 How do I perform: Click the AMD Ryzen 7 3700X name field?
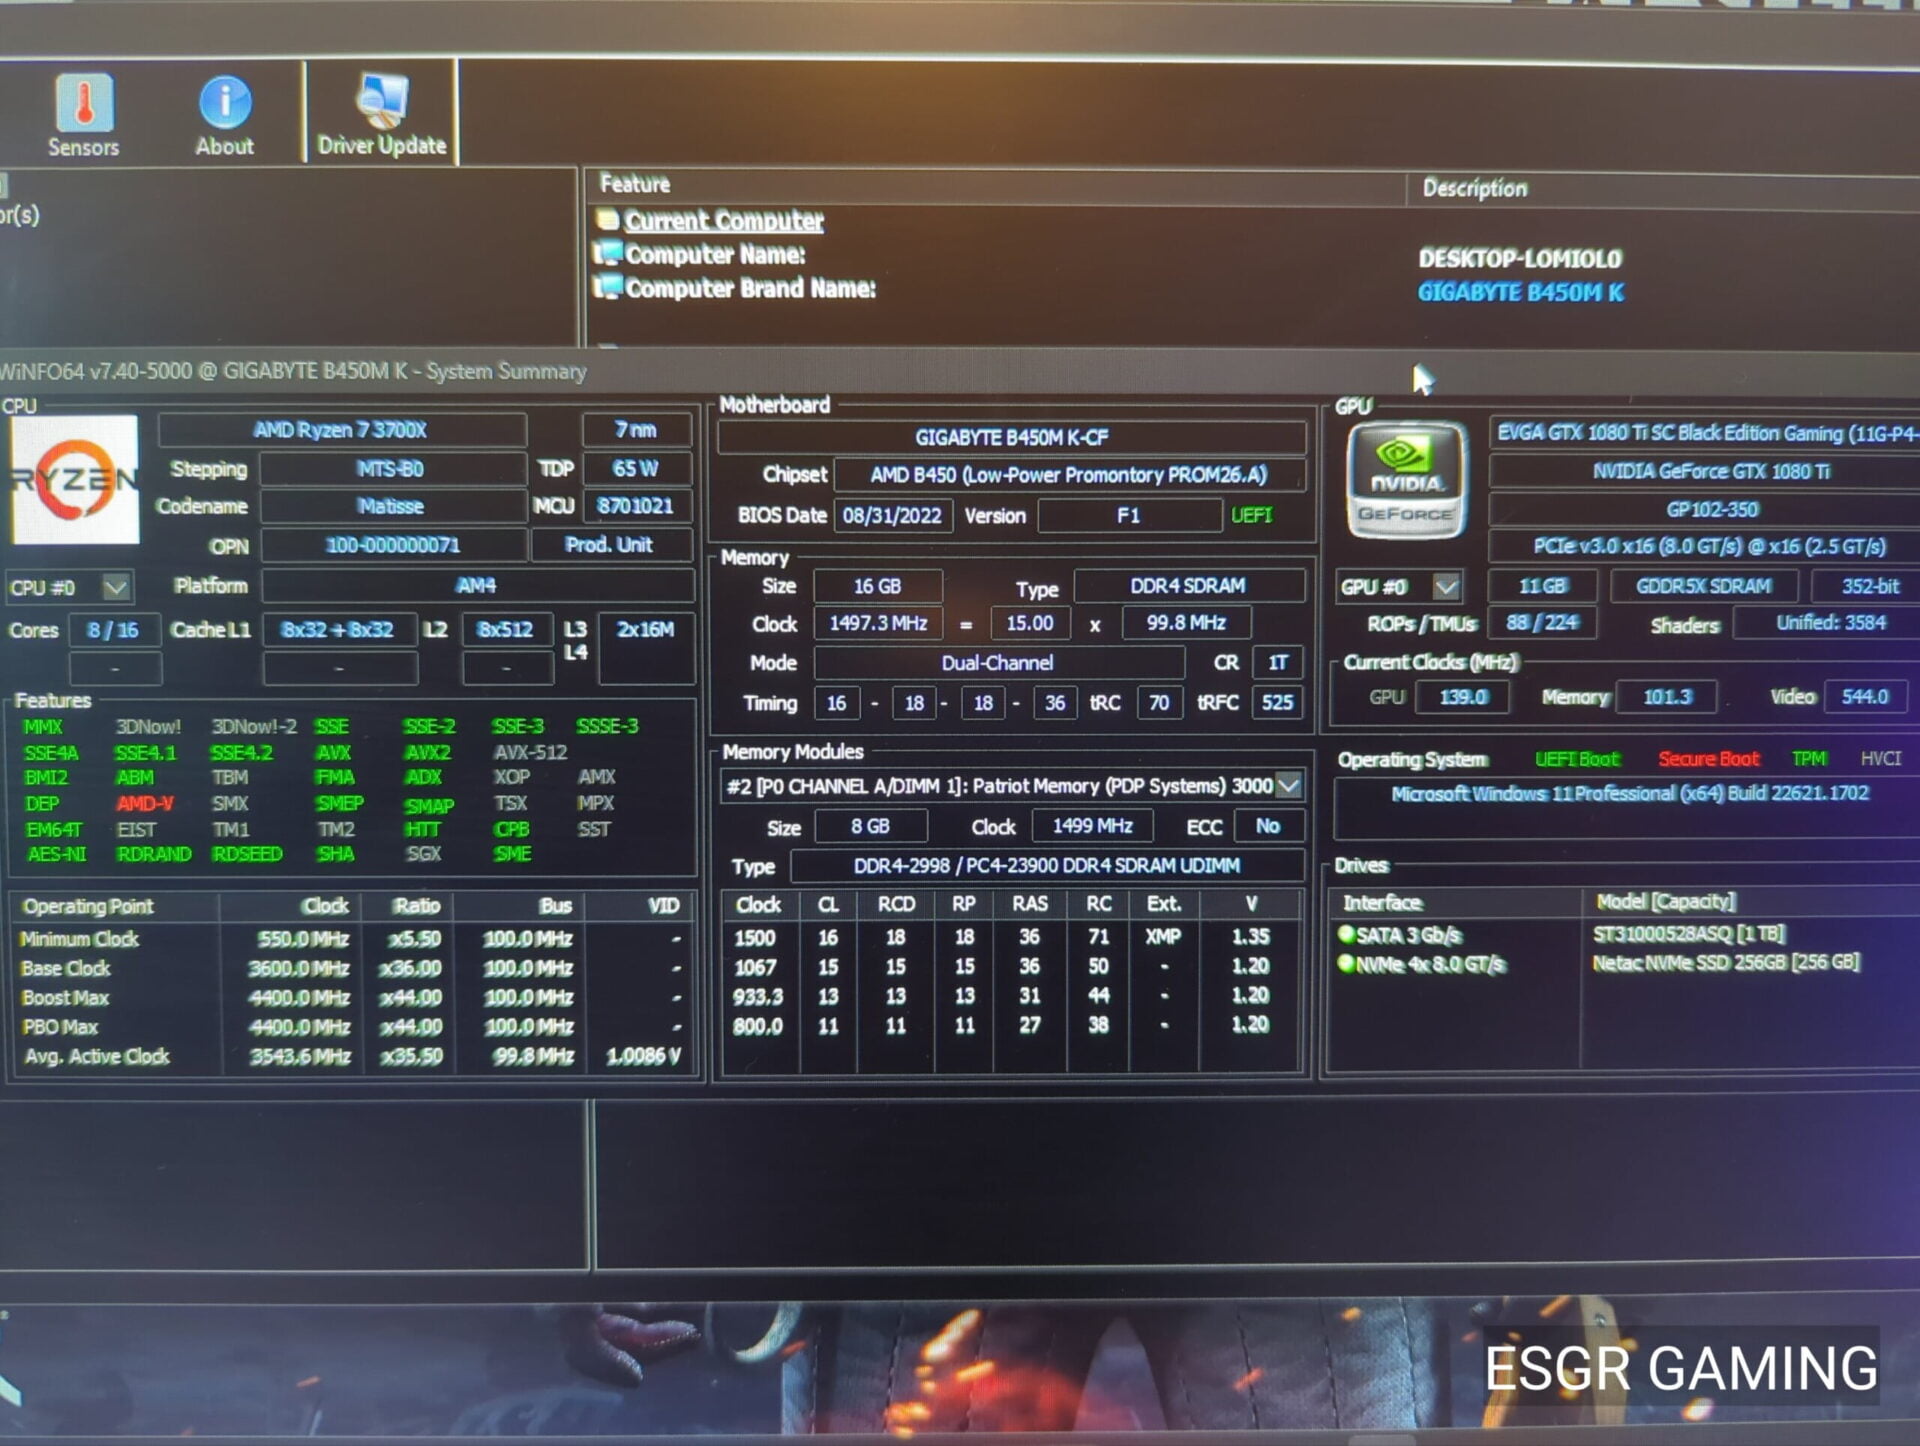[342, 430]
